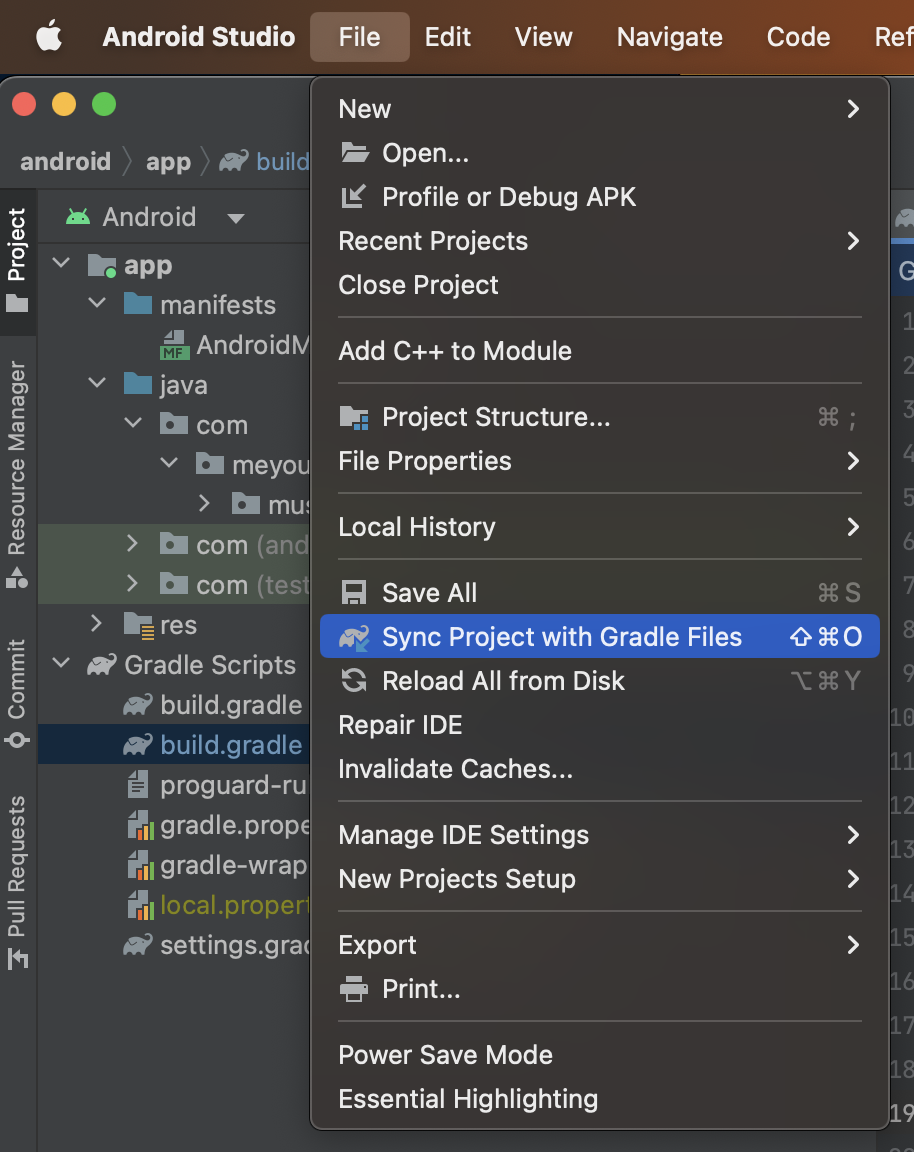
Task: Select Profile or Debug APK
Action: tap(509, 197)
